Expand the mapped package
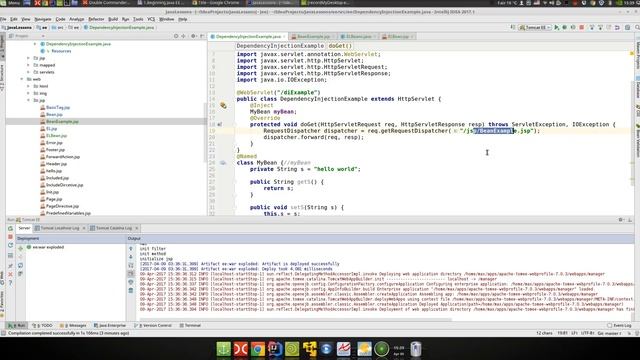The width and height of the screenshot is (640, 360). pyautogui.click(x=29, y=65)
